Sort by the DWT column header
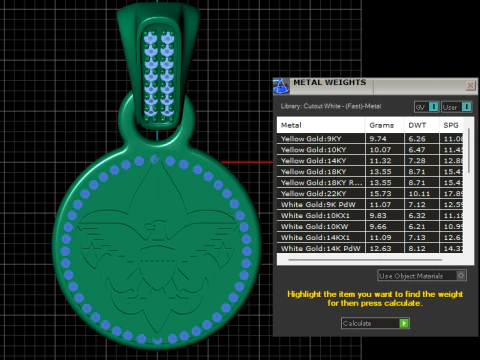This screenshot has width=480, height=360. (422, 125)
